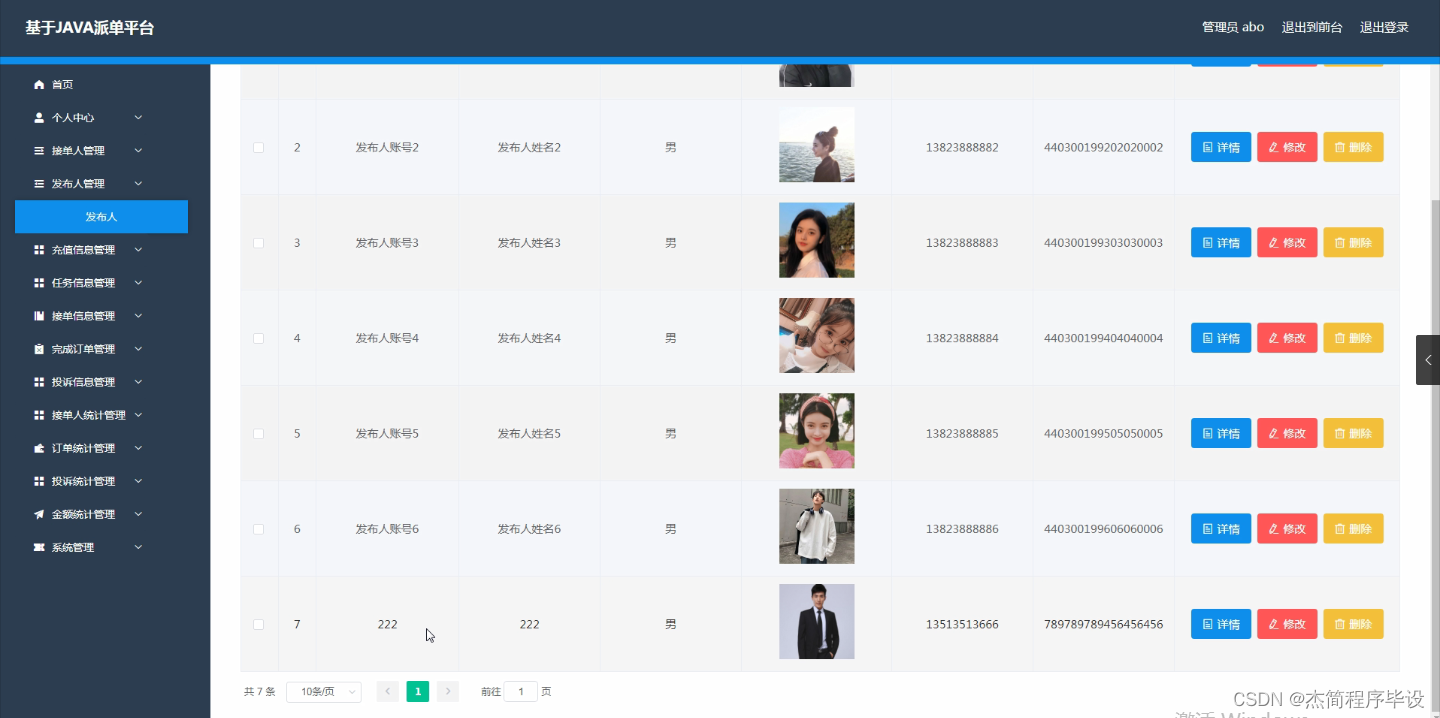Select the 首页 home icon in the sidebar
Screen dimensions: 1440x718
tap(38, 84)
